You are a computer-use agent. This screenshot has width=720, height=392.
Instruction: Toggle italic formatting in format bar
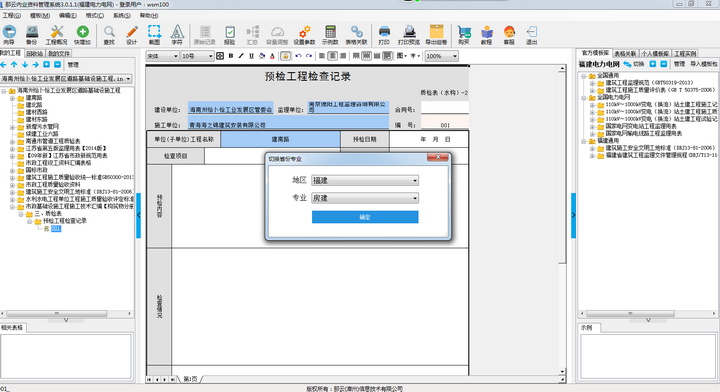tap(241, 56)
